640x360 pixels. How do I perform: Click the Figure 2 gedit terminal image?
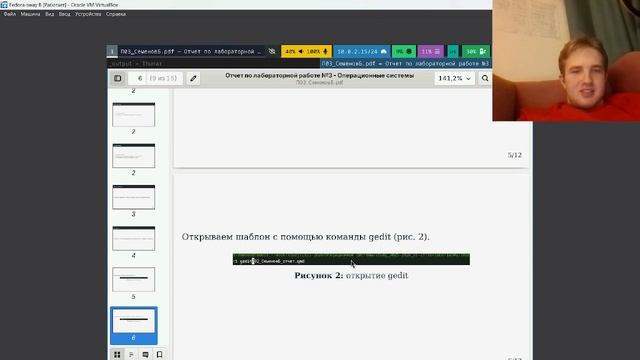pyautogui.click(x=351, y=259)
